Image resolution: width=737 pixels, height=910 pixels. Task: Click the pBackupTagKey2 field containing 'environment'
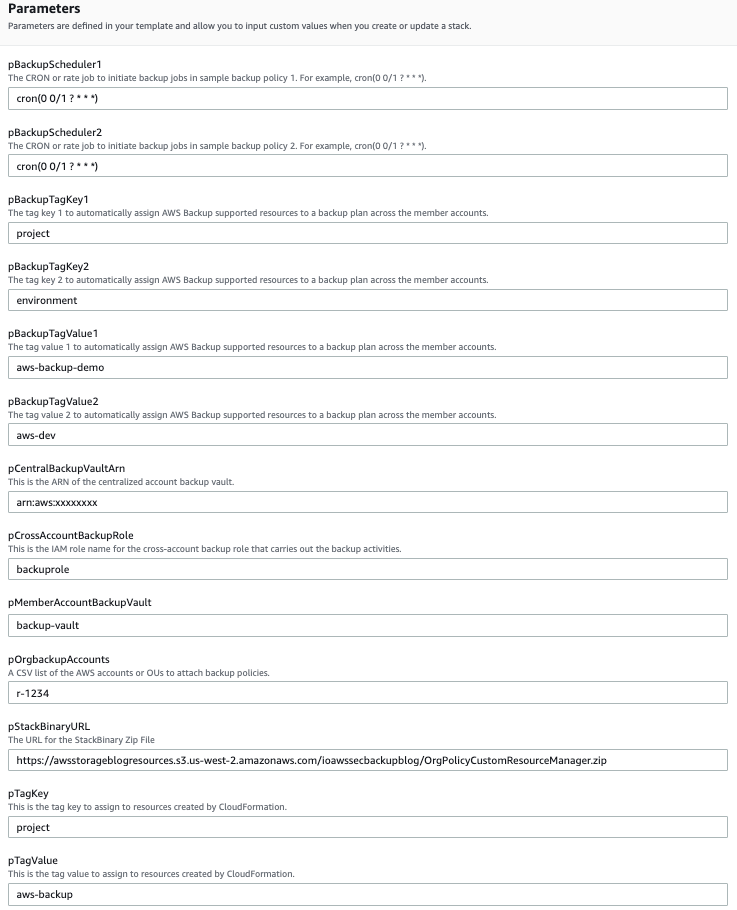[368, 300]
